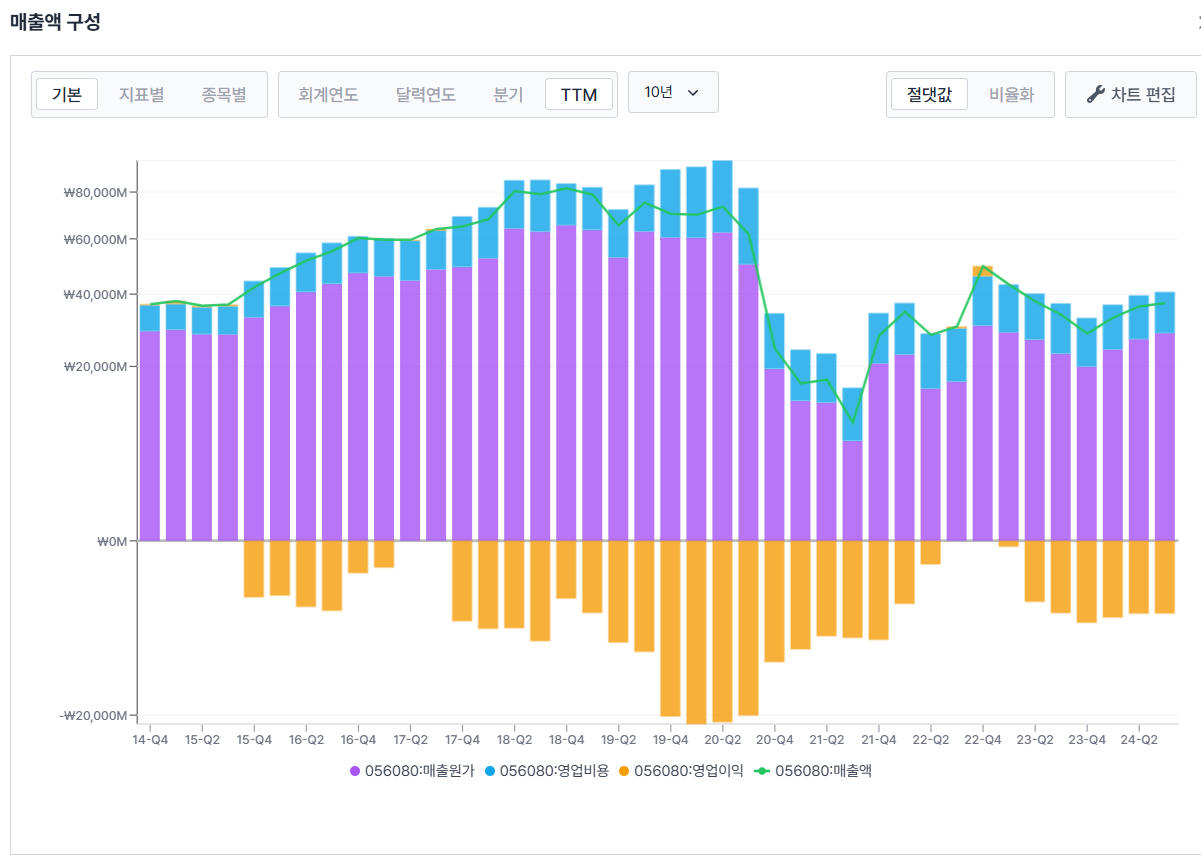Click purple bar above 14-Q4
Image resolution: width=1201 pixels, height=857 pixels.
pyautogui.click(x=150, y=436)
